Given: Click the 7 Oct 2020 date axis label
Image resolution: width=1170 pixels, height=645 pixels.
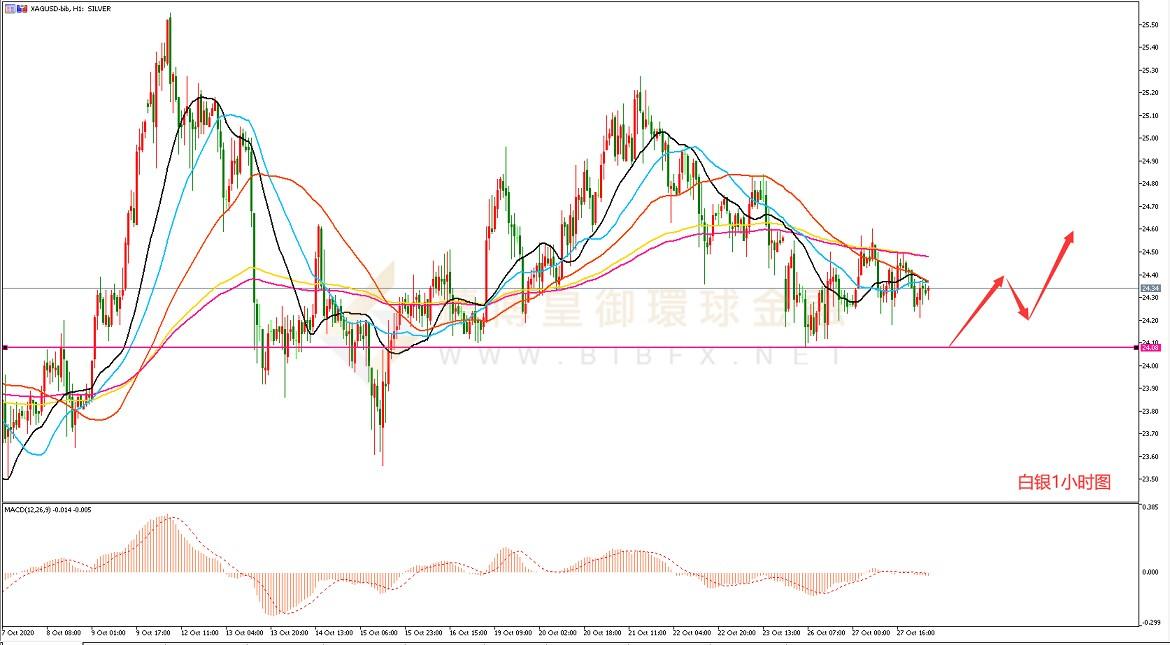Looking at the screenshot, I should (x=18, y=632).
